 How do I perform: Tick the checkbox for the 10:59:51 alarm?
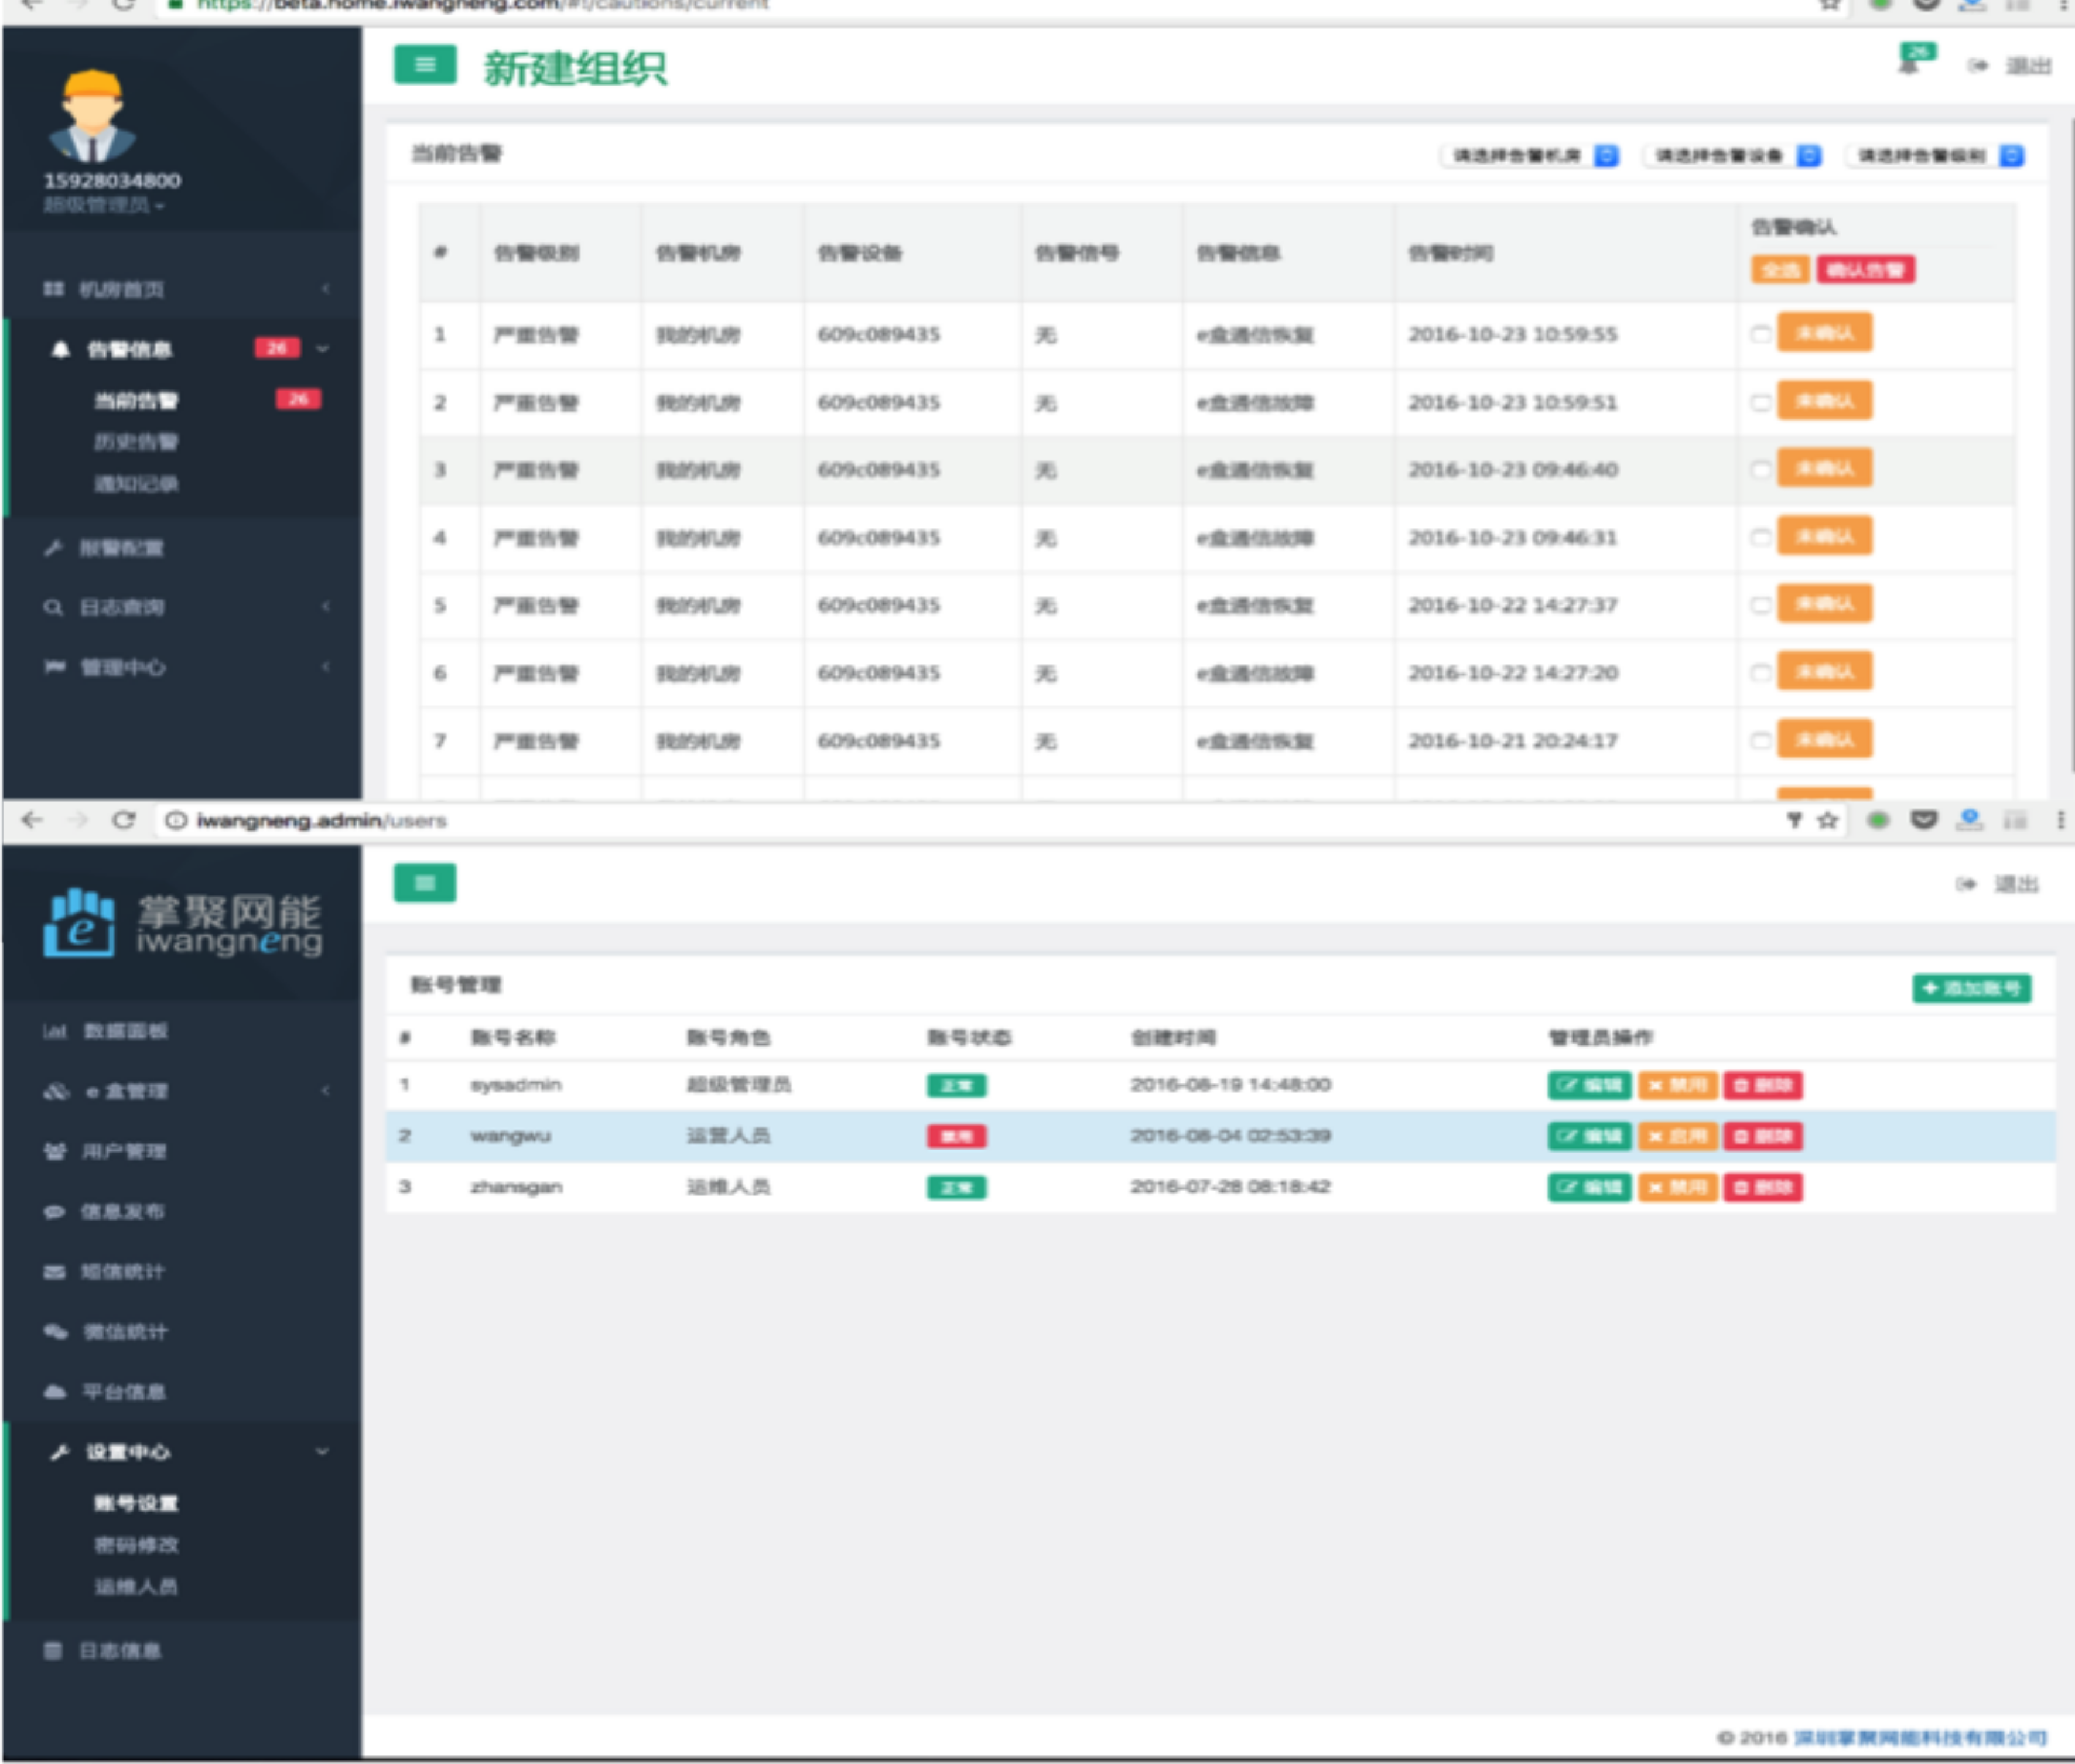click(x=1760, y=402)
